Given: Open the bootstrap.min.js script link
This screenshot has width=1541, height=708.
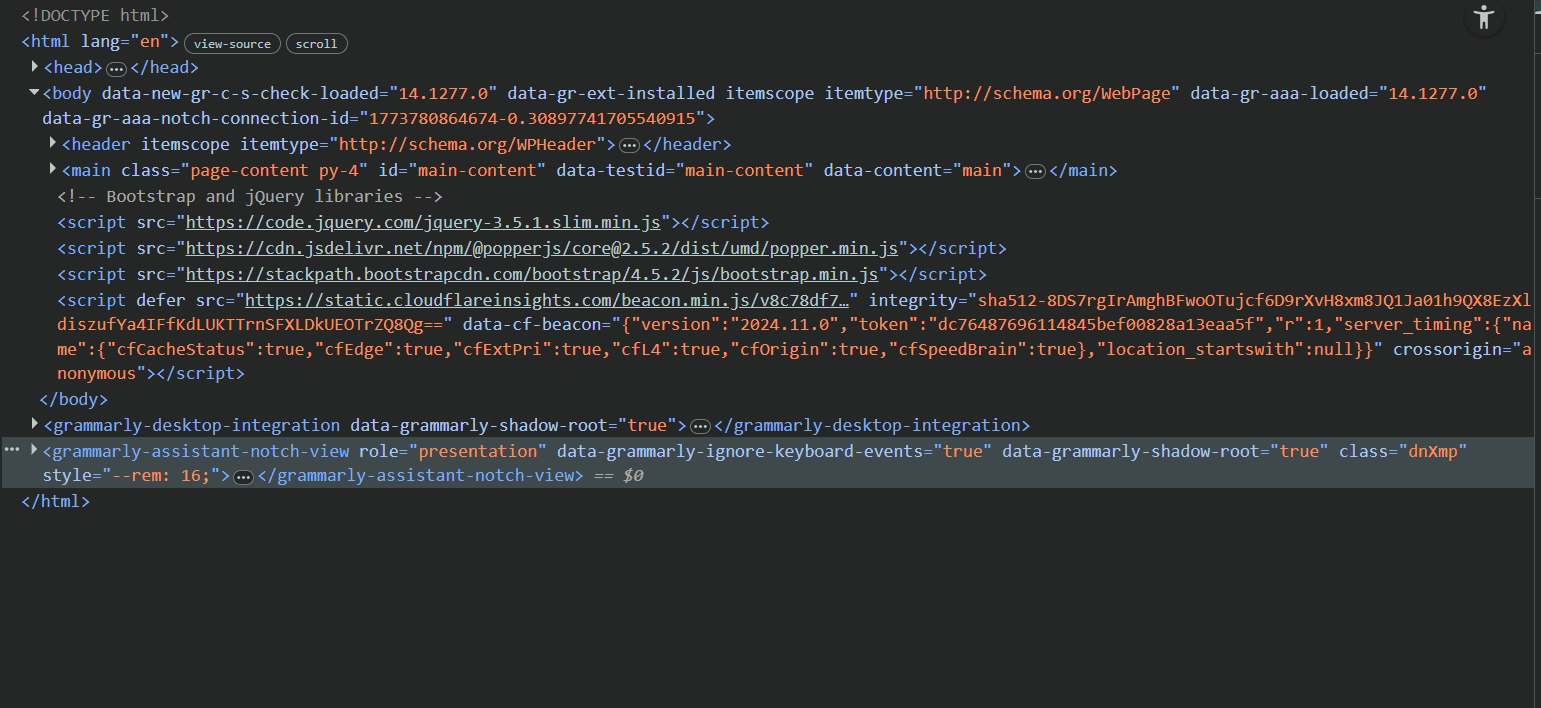Looking at the screenshot, I should pos(532,274).
